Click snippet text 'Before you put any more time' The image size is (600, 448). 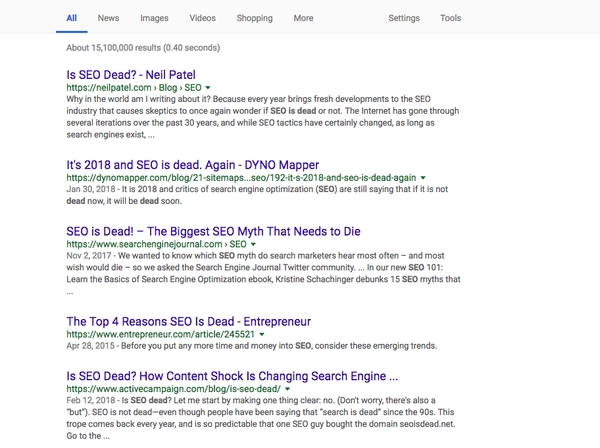click(279, 346)
